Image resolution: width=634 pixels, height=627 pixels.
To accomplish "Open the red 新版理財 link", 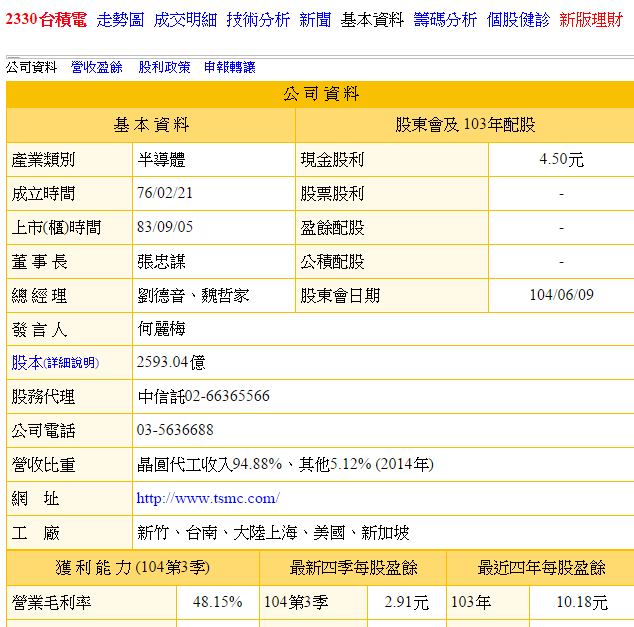I will pos(591,19).
